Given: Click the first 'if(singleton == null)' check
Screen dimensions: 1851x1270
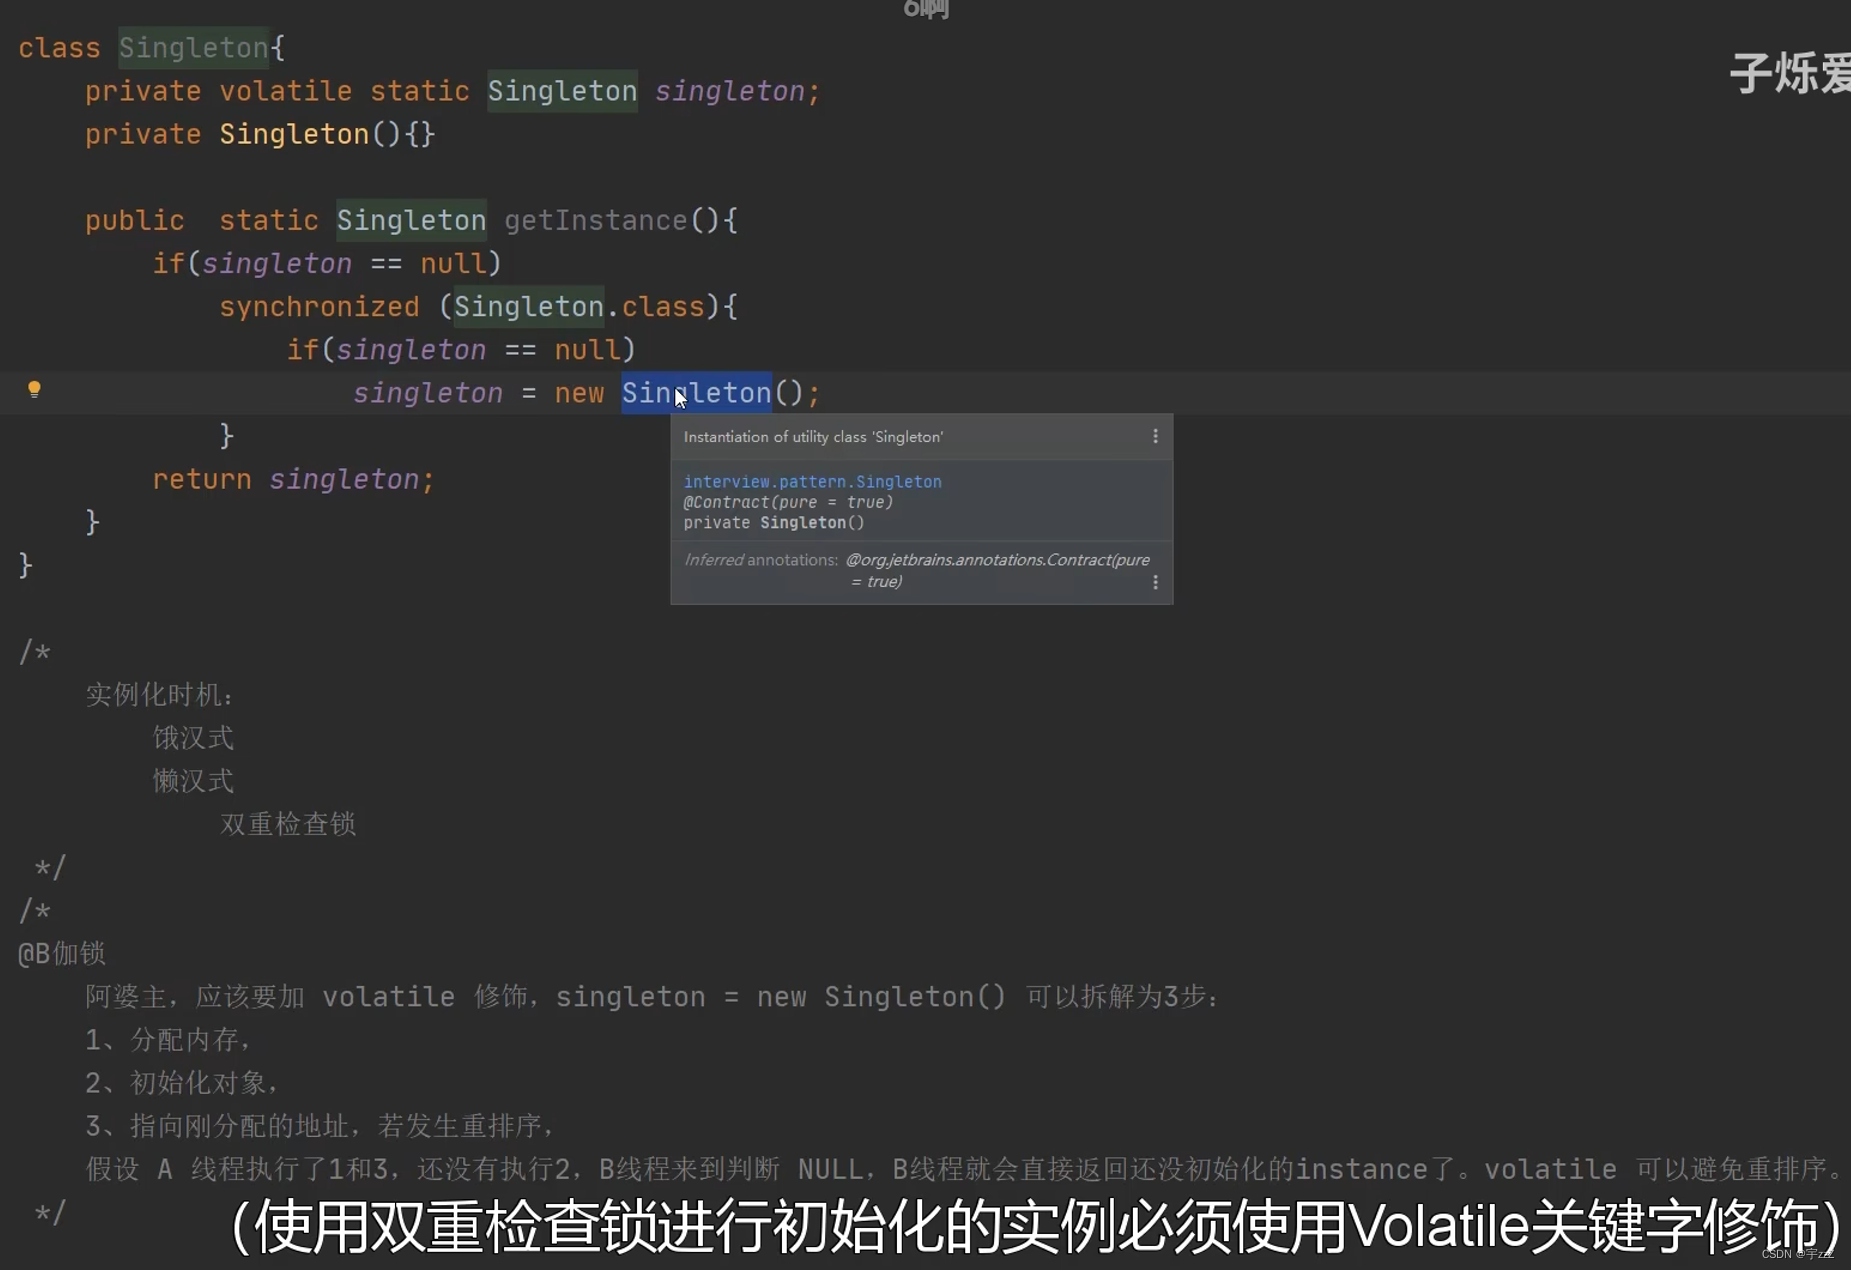Looking at the screenshot, I should pos(326,264).
